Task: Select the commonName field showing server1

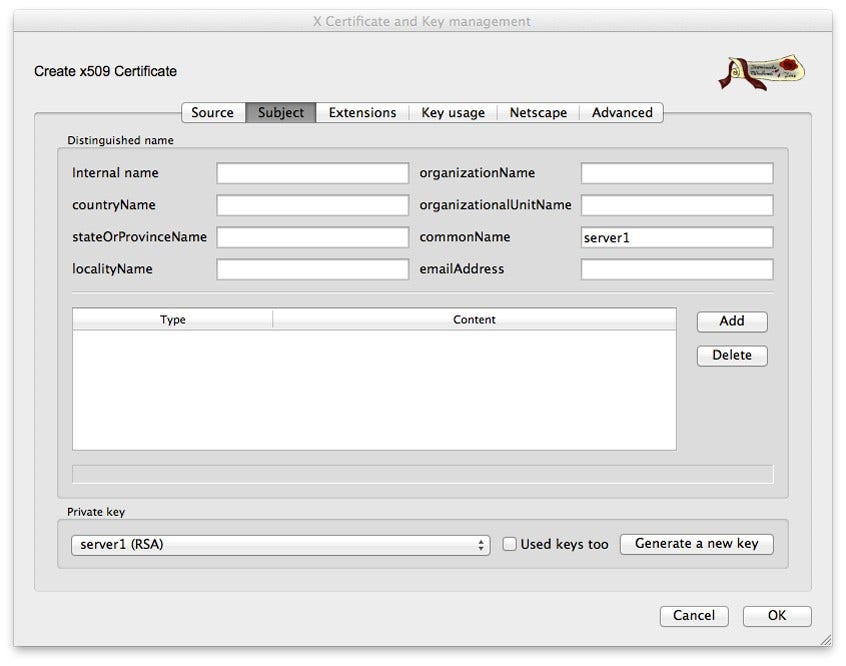Action: point(675,237)
